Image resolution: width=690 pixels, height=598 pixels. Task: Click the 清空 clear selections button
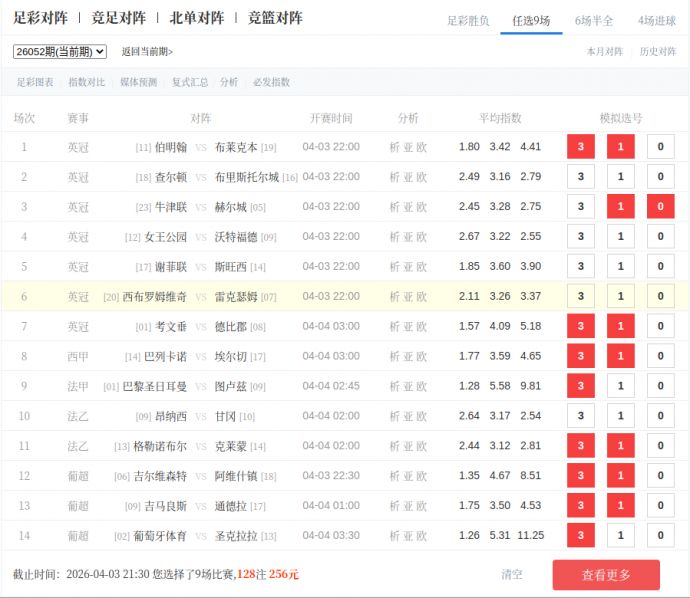pyautogui.click(x=512, y=574)
